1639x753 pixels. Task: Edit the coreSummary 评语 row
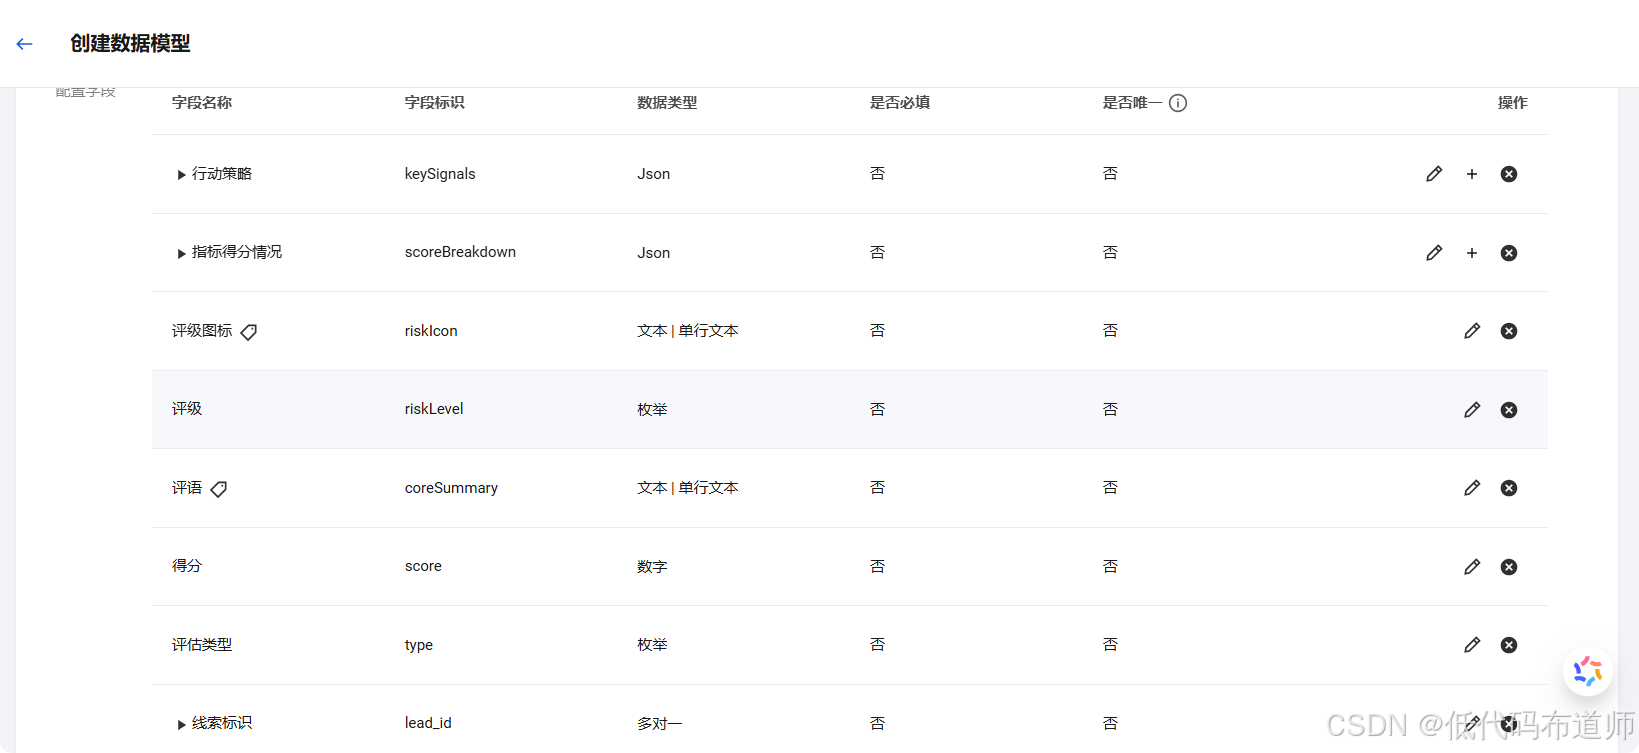1472,488
